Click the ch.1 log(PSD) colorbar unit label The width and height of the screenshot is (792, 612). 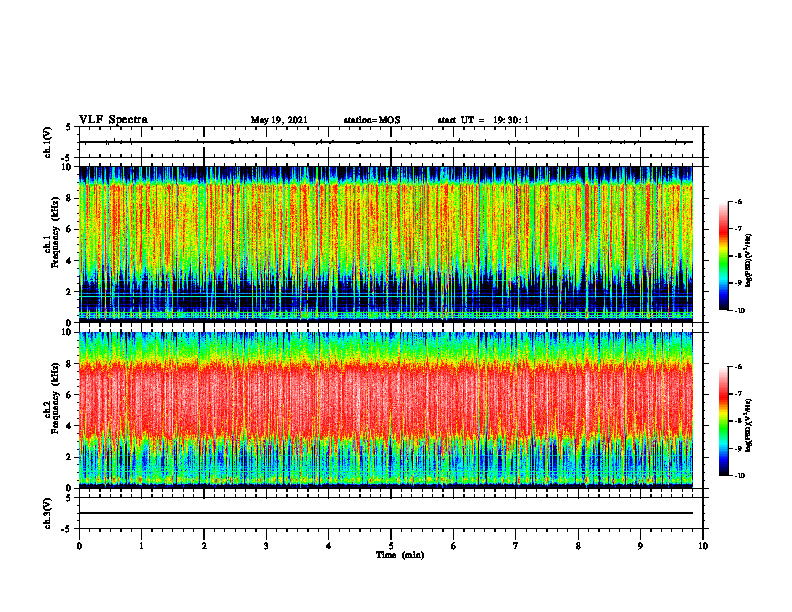click(749, 261)
